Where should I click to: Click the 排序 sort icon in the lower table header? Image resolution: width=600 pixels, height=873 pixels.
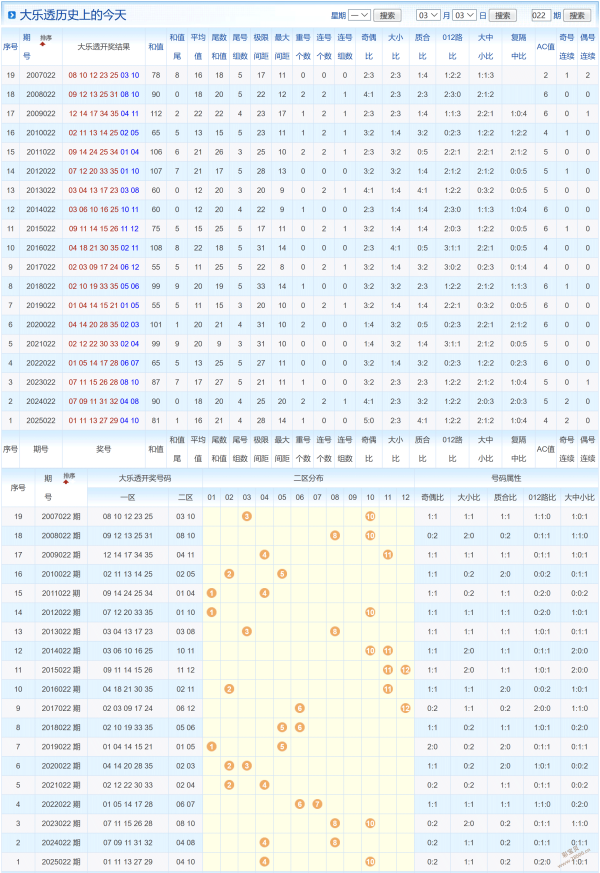pos(69,476)
